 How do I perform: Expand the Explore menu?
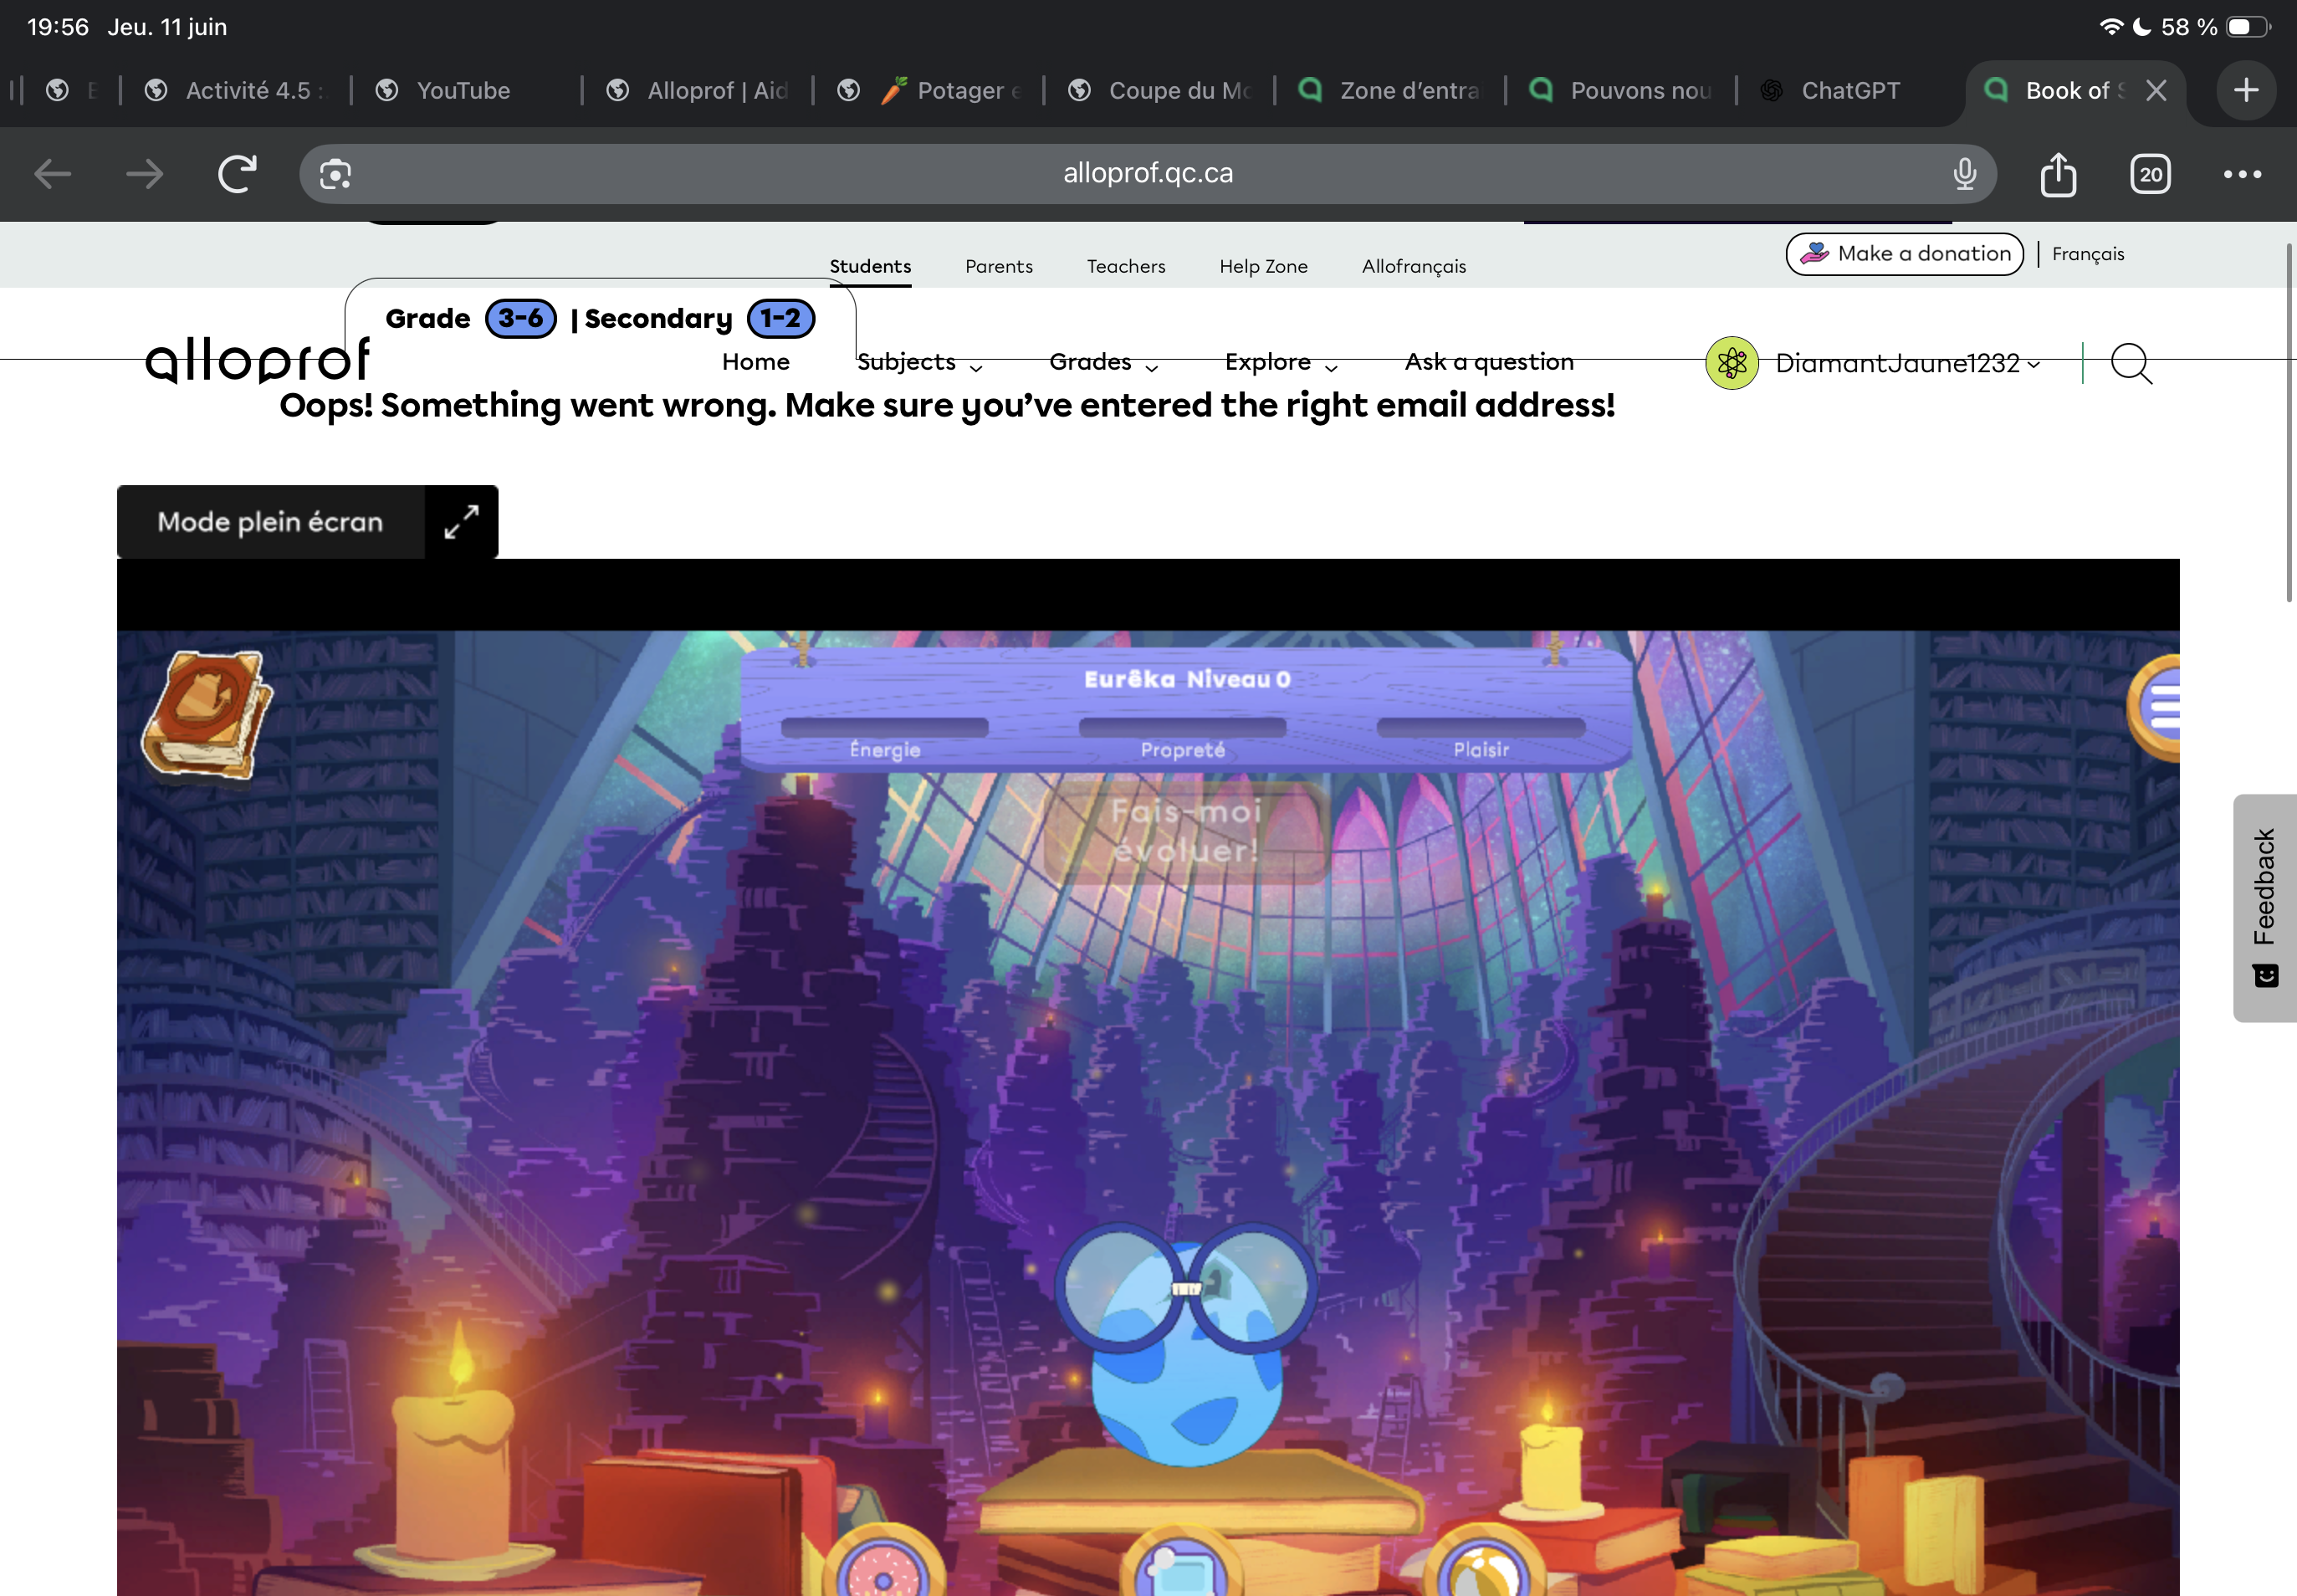[1281, 362]
